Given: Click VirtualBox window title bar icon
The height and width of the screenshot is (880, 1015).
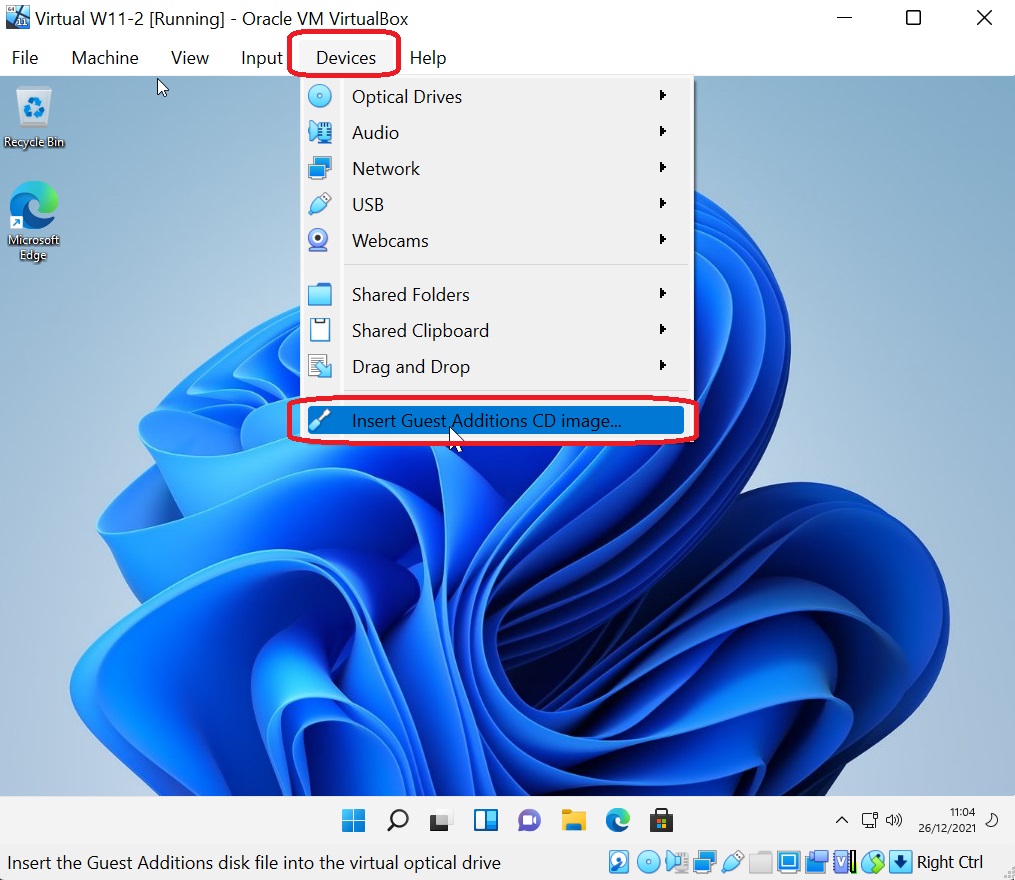Looking at the screenshot, I should coord(17,17).
